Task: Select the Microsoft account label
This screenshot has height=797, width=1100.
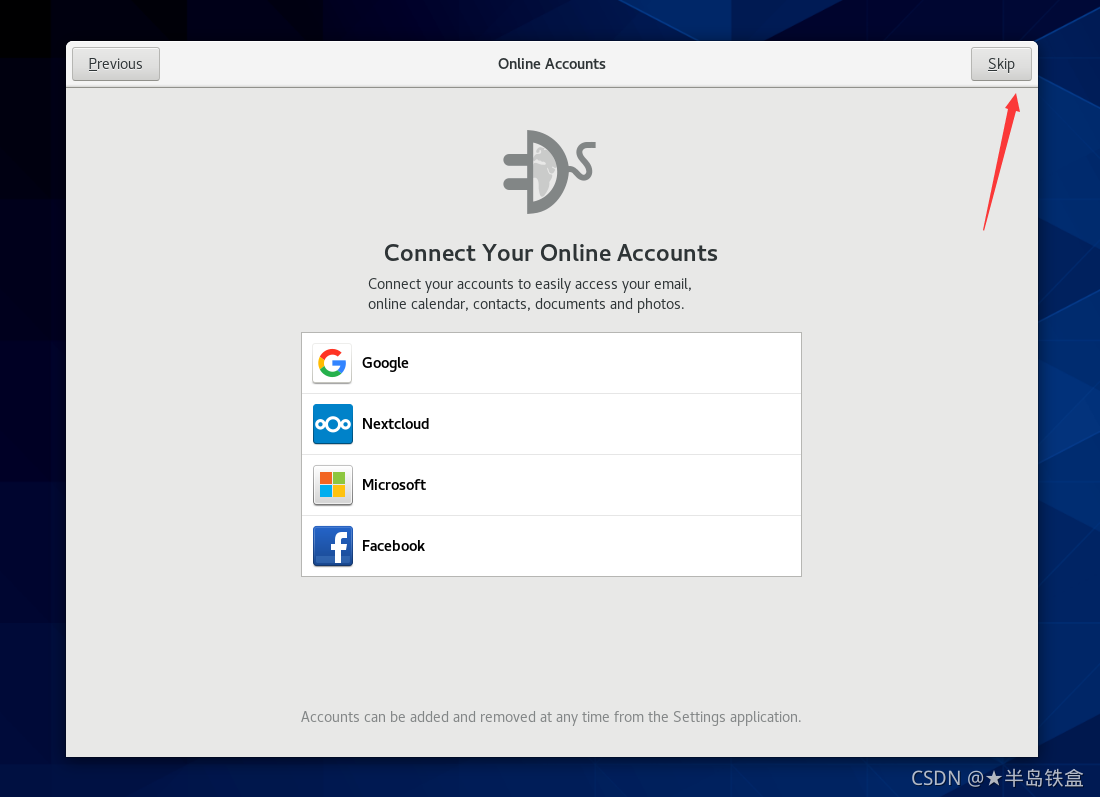Action: click(394, 485)
